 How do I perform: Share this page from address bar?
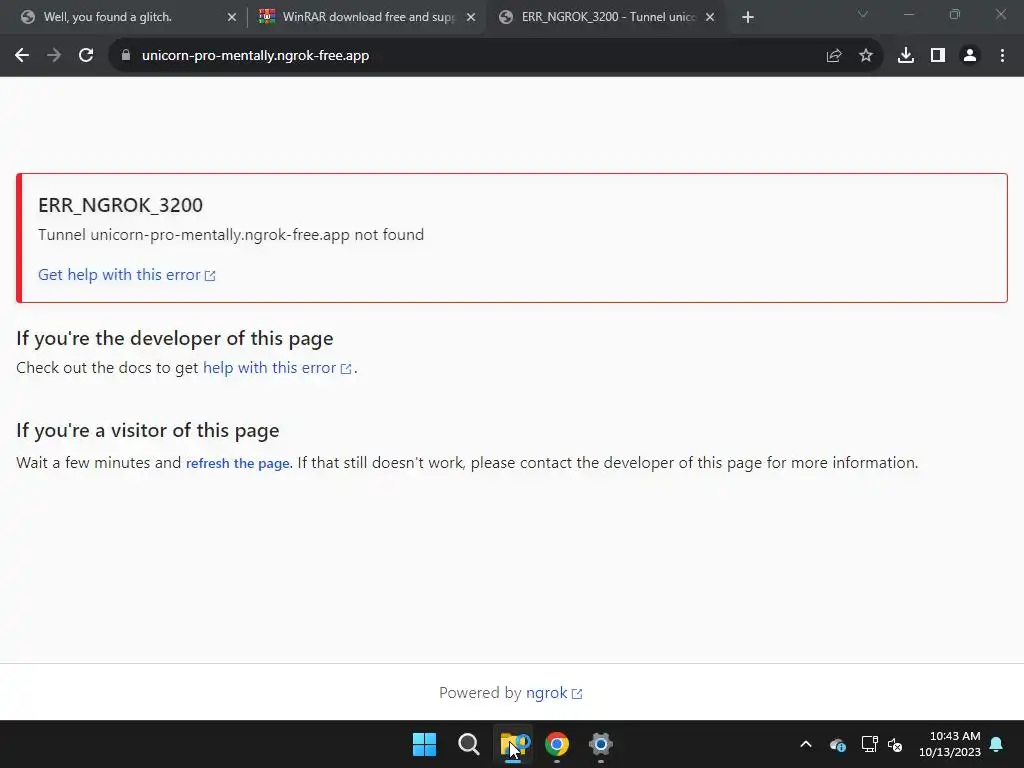(x=834, y=56)
